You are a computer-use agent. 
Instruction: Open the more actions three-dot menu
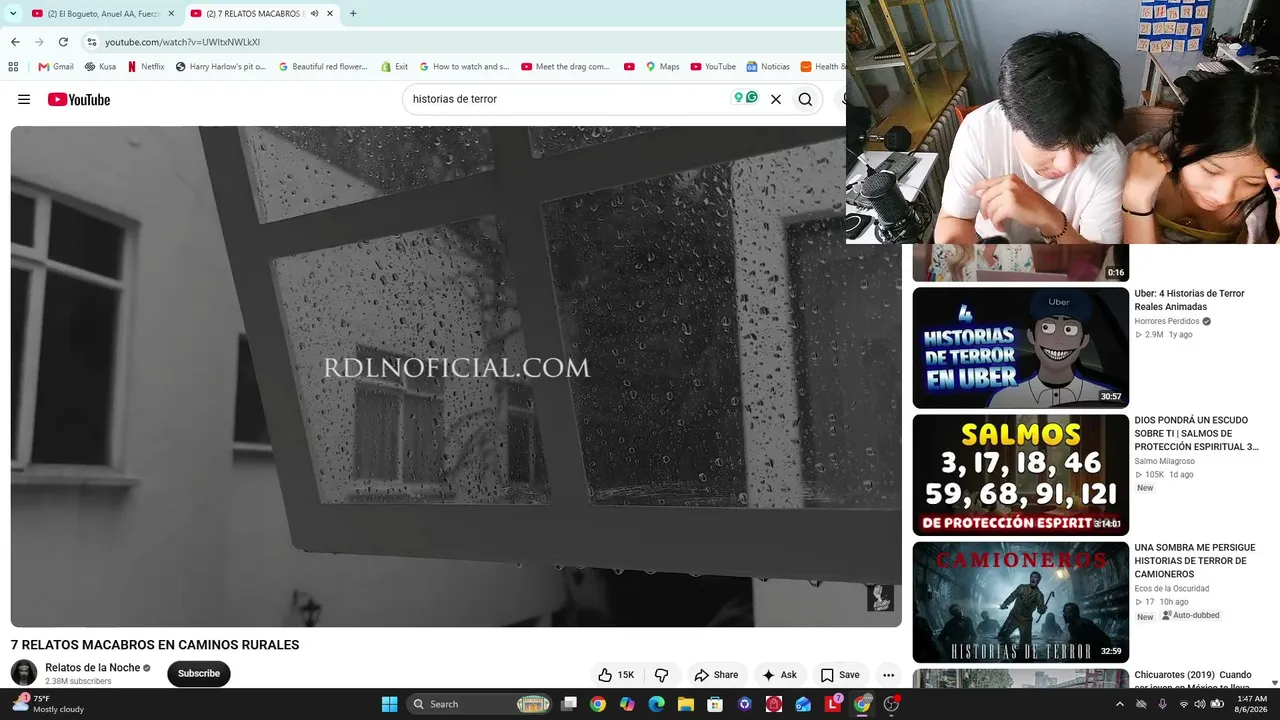[888, 675]
